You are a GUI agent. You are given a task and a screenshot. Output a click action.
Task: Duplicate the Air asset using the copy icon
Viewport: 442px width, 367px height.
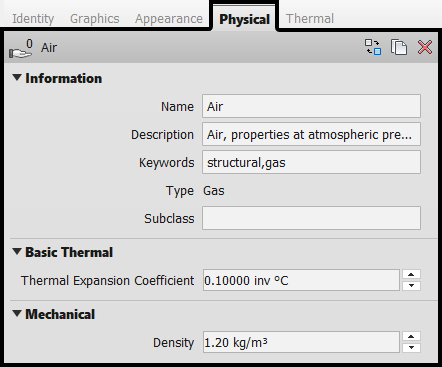pyautogui.click(x=399, y=47)
